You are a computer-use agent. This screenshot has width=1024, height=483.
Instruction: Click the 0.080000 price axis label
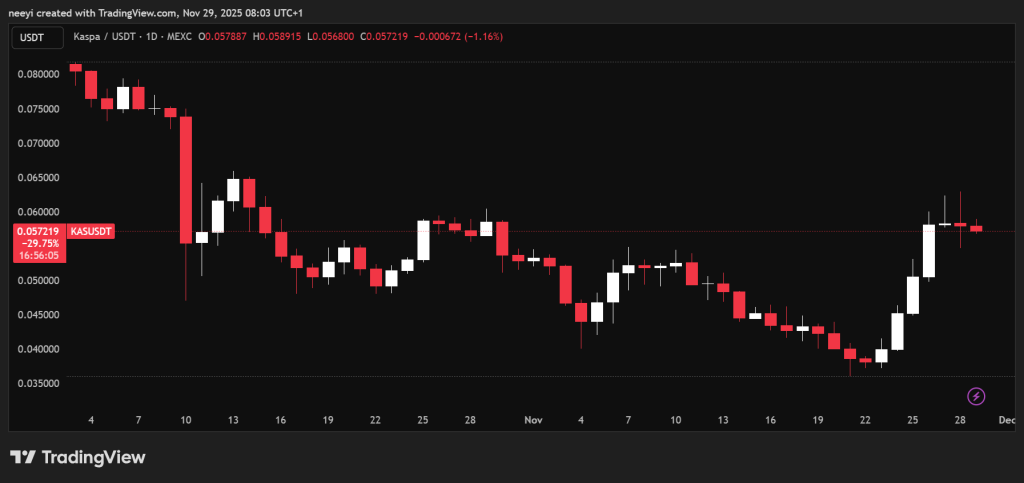click(x=38, y=74)
